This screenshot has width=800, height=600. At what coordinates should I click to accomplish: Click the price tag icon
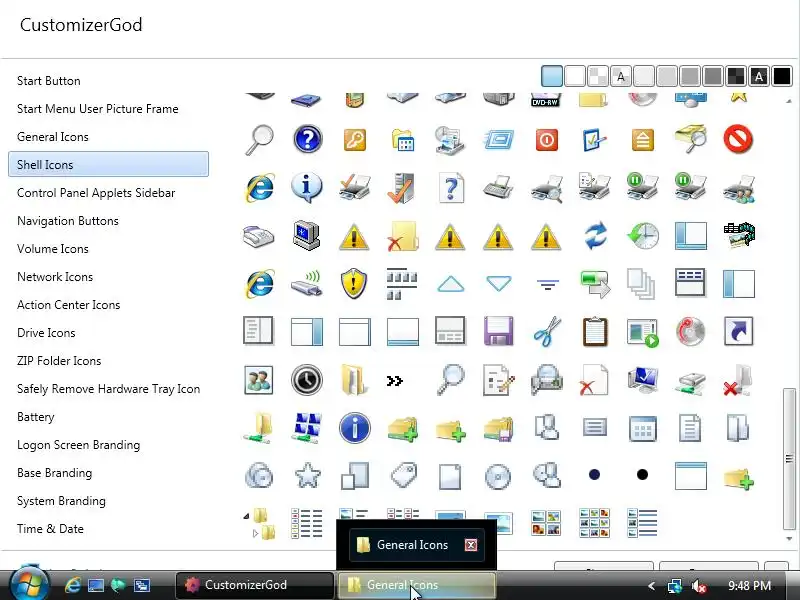404,475
